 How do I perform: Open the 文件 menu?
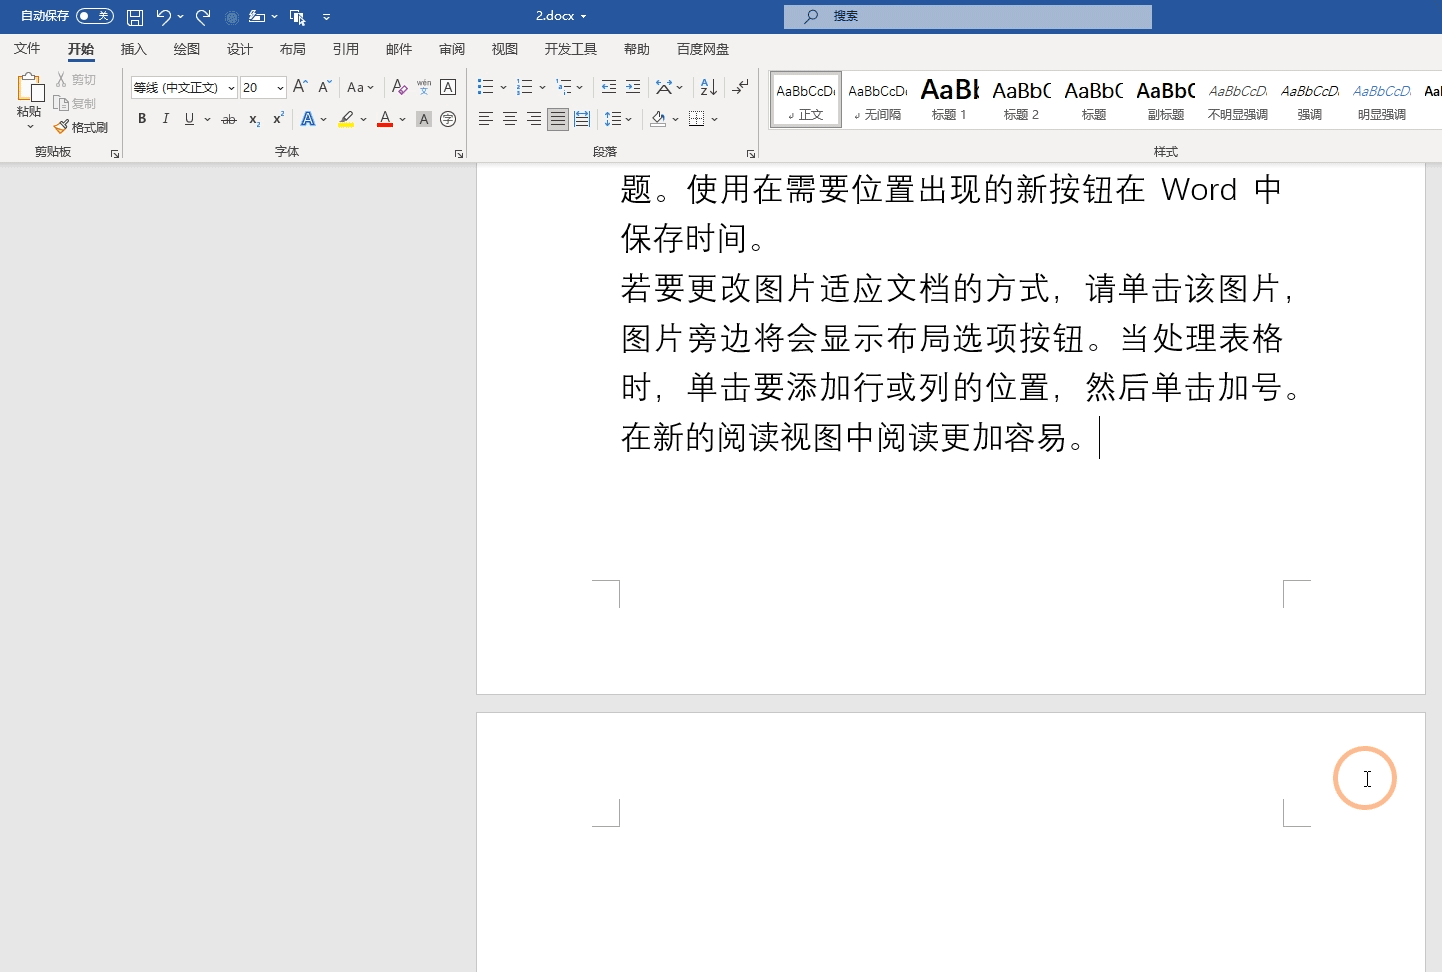click(x=27, y=48)
